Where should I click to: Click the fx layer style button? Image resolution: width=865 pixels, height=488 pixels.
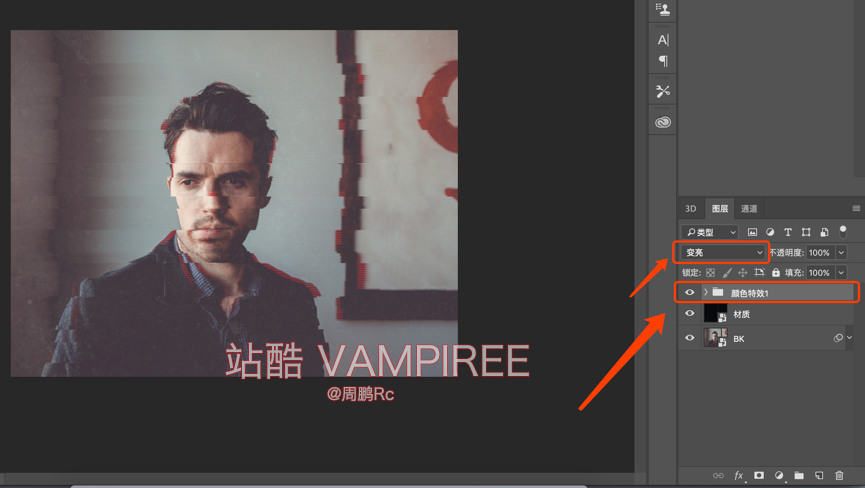(739, 475)
